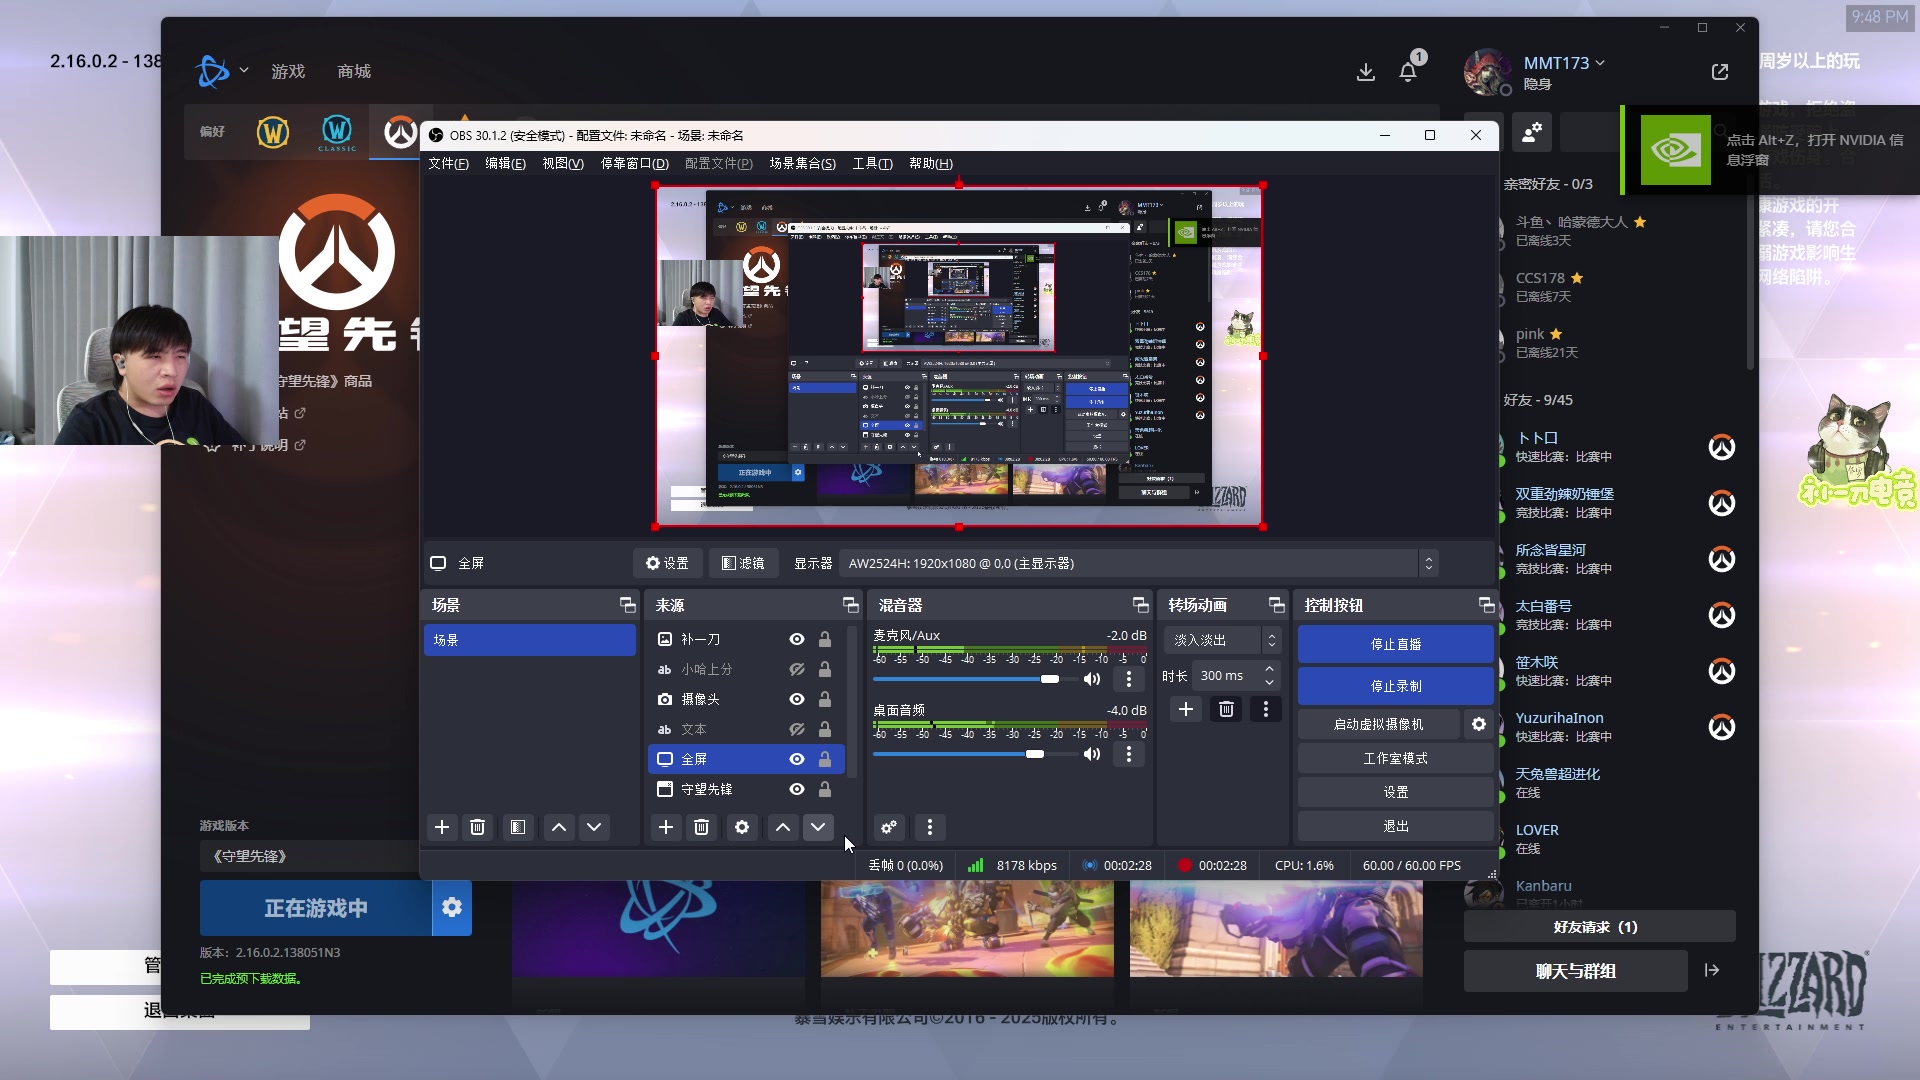Screen dimensions: 1920x1080
Task: Pop out the 混音器 dock panel
Action: coord(1140,605)
